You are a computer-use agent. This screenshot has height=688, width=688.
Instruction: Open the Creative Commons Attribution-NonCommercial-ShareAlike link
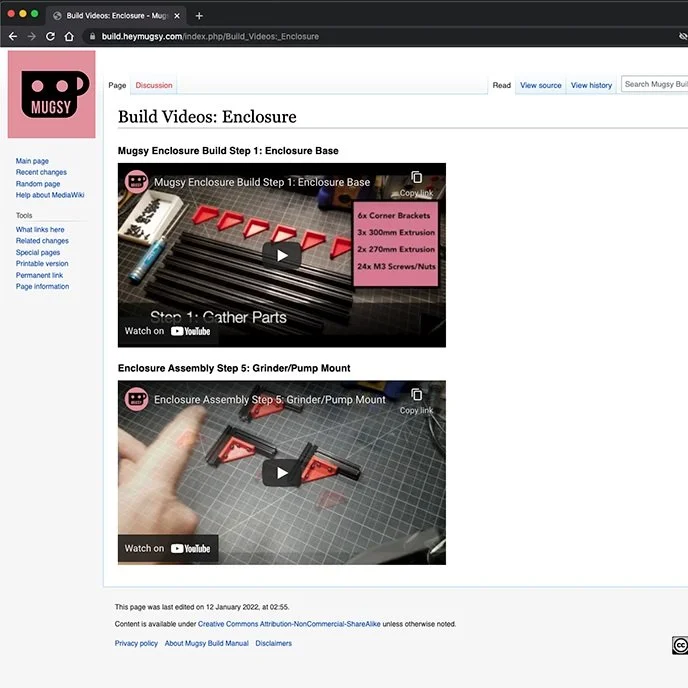pyautogui.click(x=289, y=624)
